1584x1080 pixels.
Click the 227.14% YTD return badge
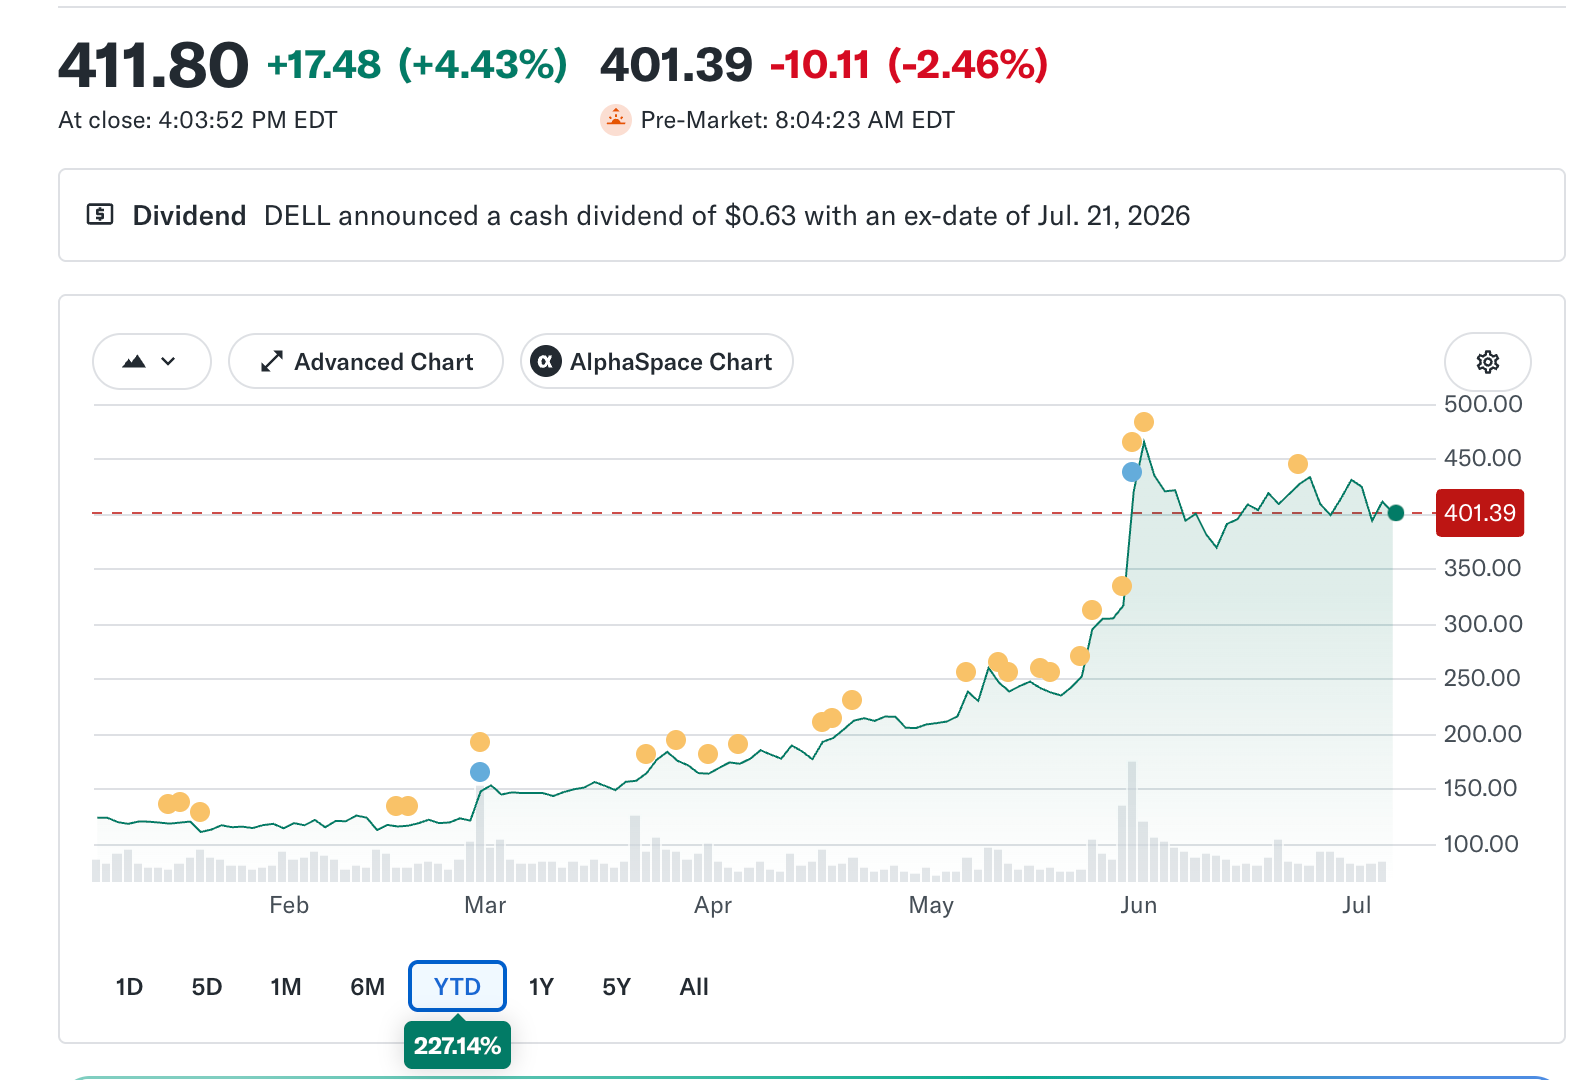click(457, 1045)
